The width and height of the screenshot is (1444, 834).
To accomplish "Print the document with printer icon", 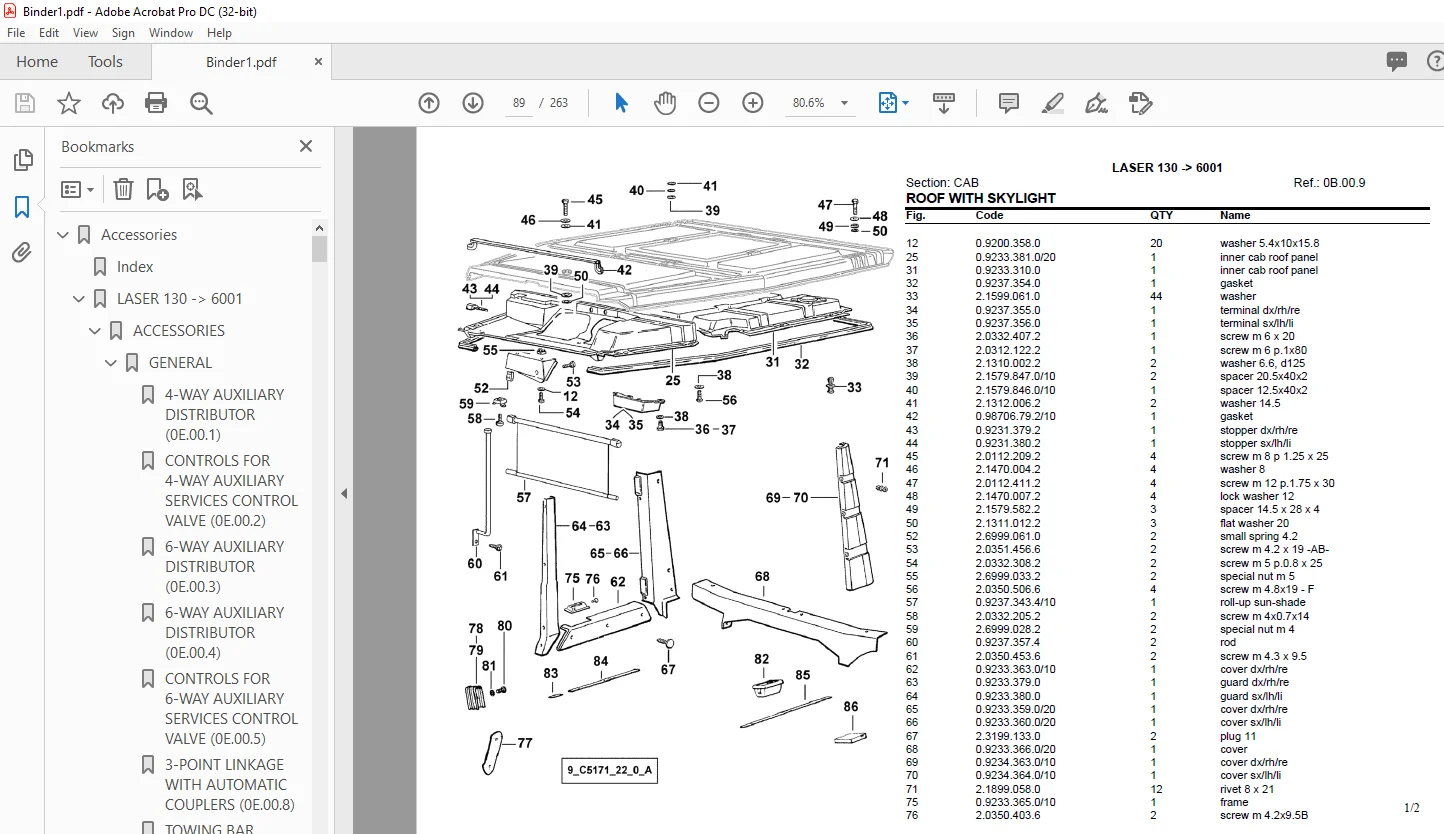I will click(x=156, y=103).
